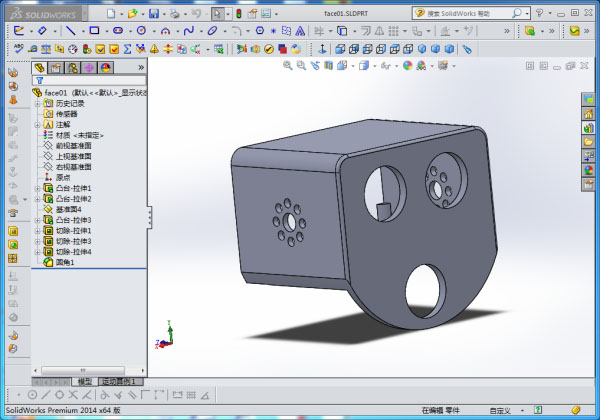Expand the 凸台-拉伸2 feature
This screenshot has width=600, height=420.
(x=38, y=199)
